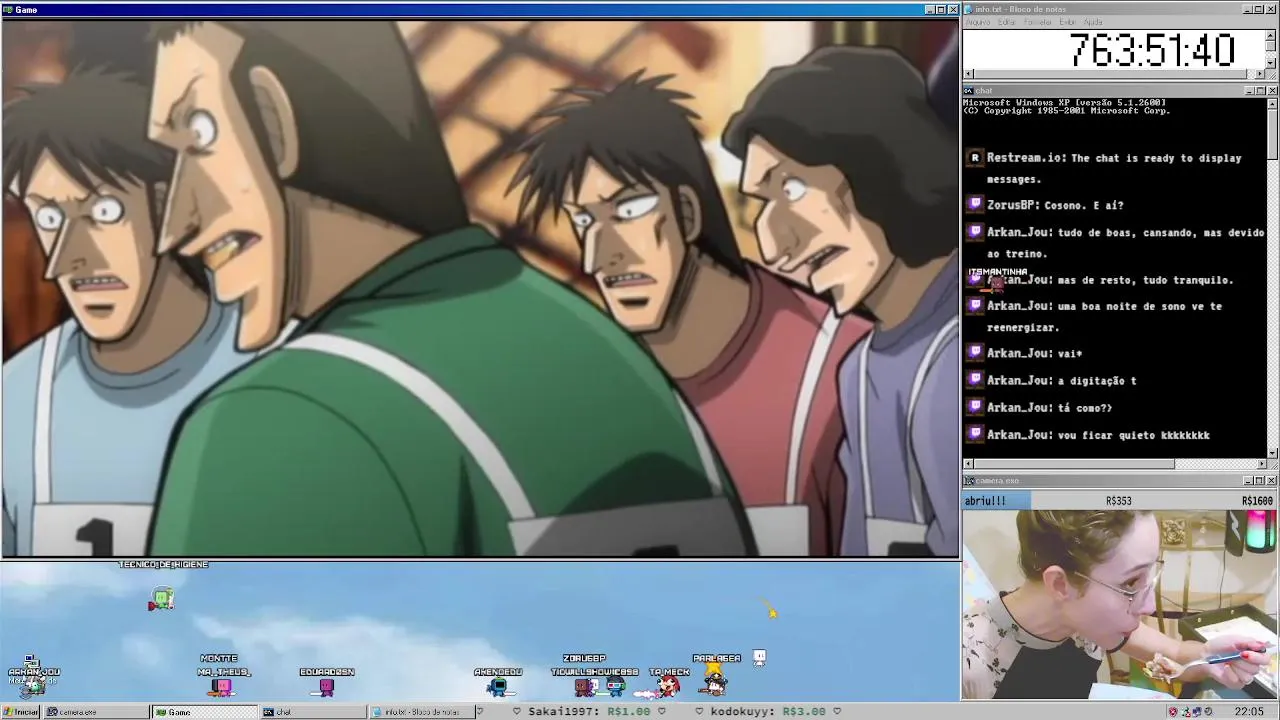1280x720 pixels.
Task: Click the webcam video in camera.exe
Action: tap(1120, 604)
